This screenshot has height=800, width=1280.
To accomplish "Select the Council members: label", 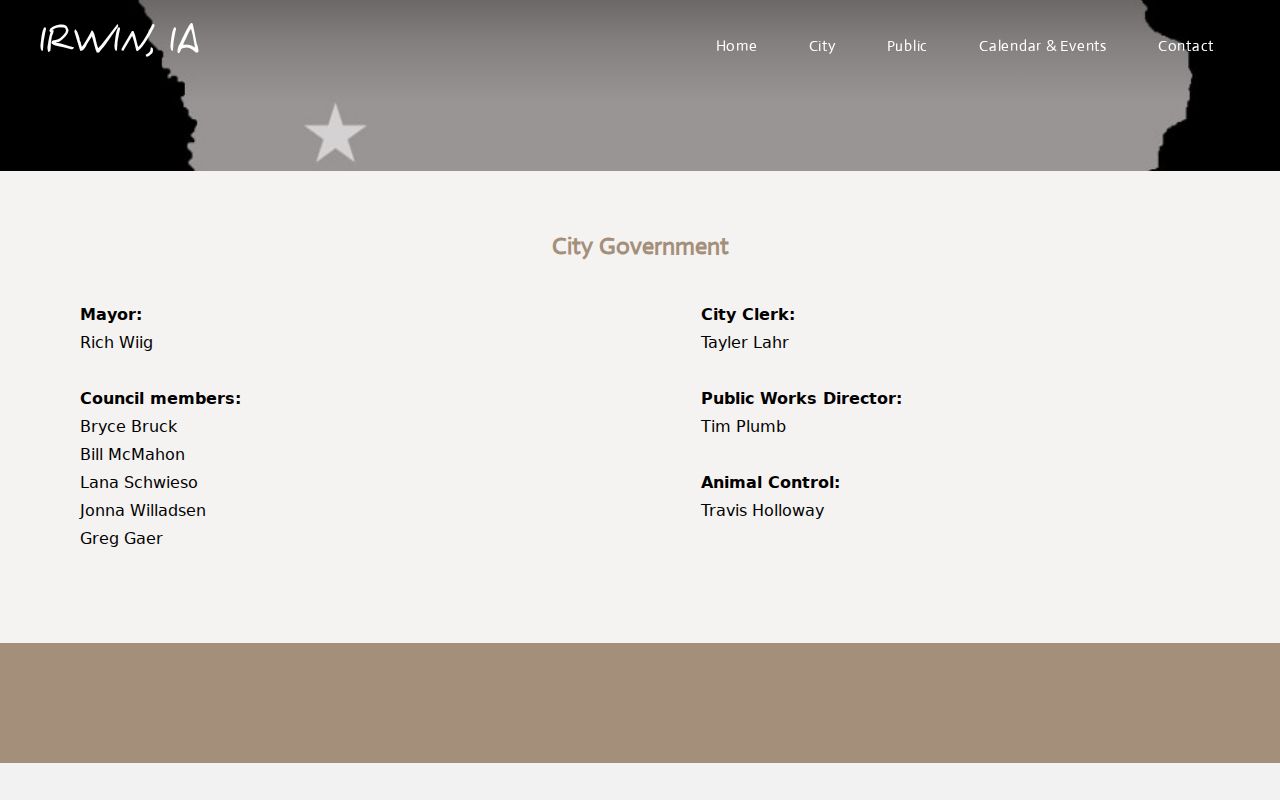I will (x=160, y=398).
